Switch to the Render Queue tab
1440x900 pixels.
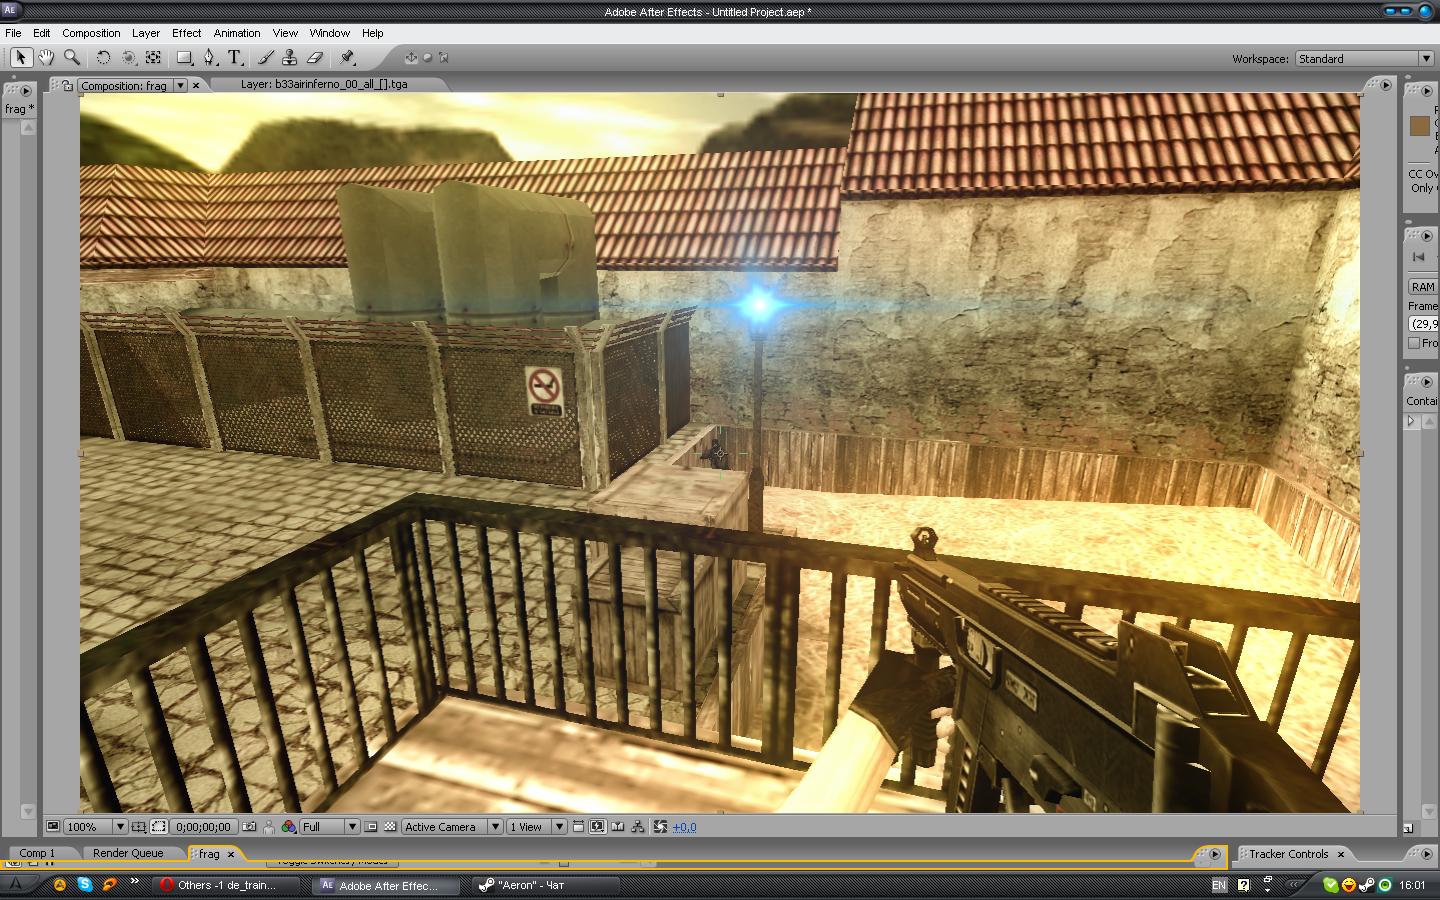(128, 853)
